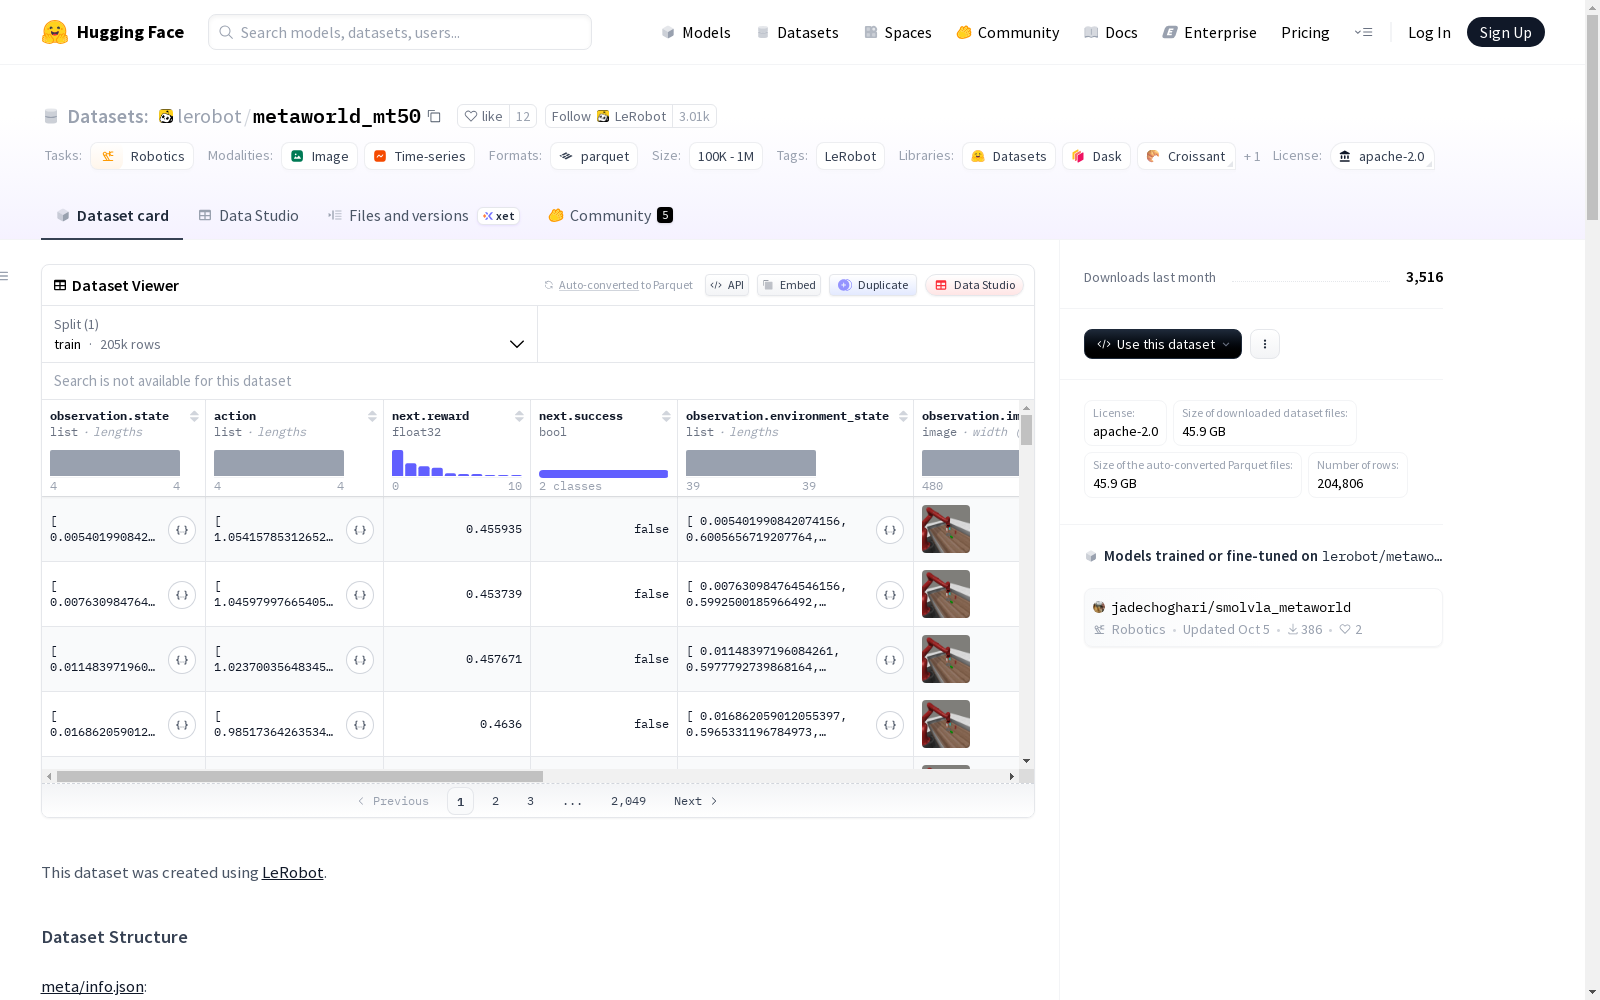Expand observation.state JSON in the 0.453739 row
The width and height of the screenshot is (1600, 1000).
[182, 594]
